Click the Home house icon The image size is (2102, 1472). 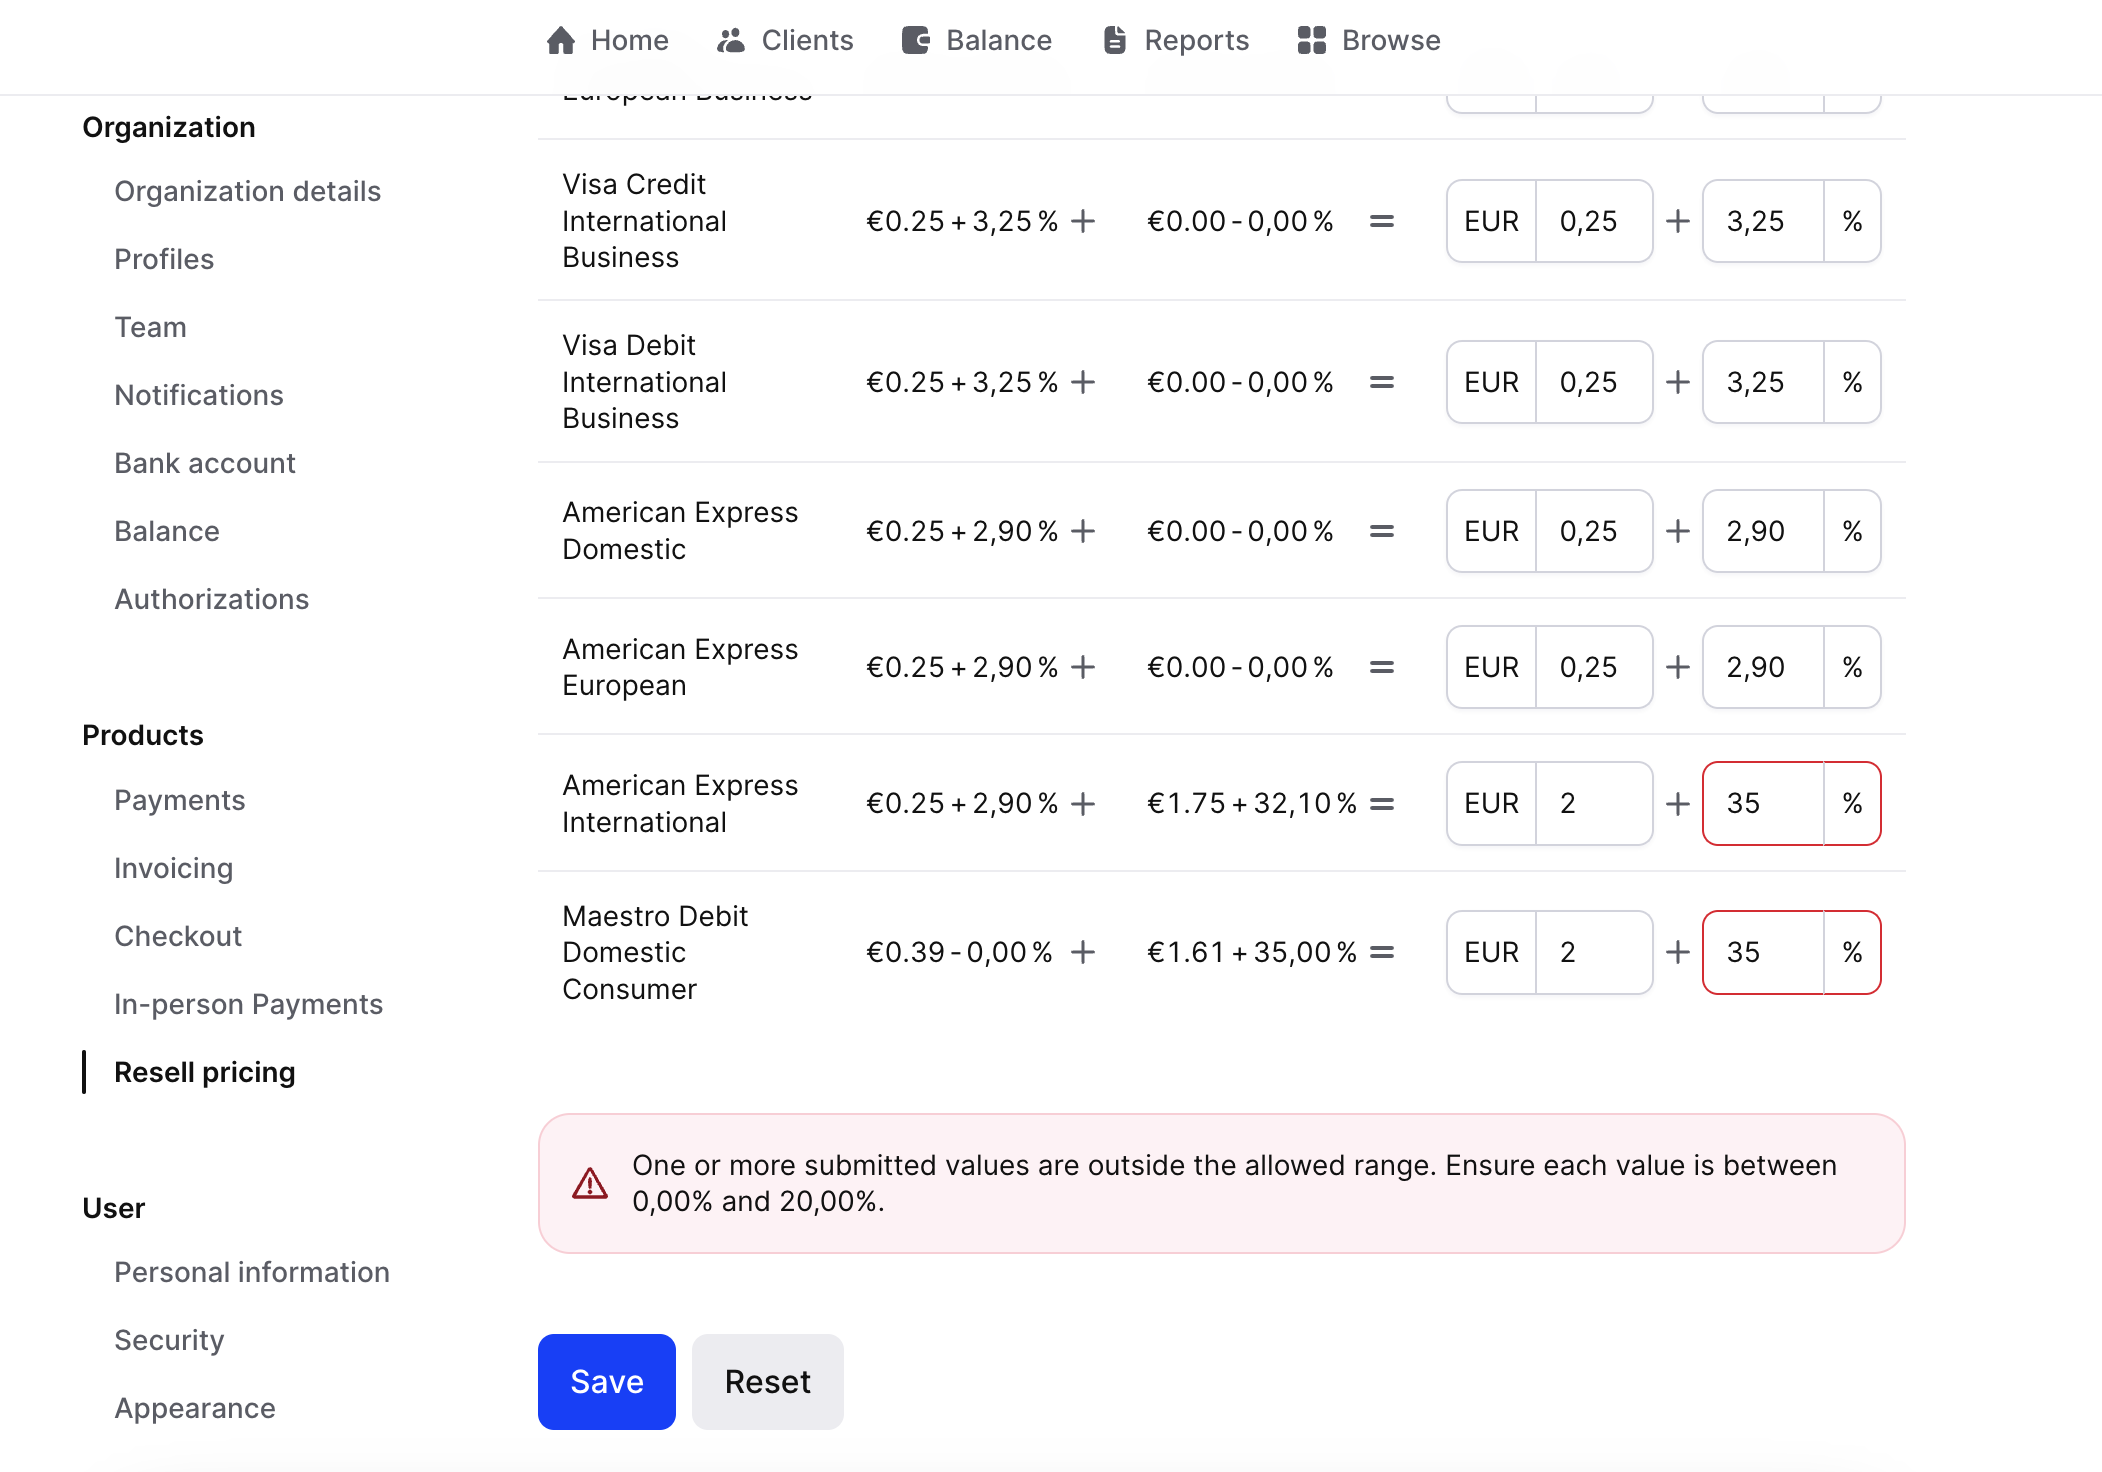561,40
